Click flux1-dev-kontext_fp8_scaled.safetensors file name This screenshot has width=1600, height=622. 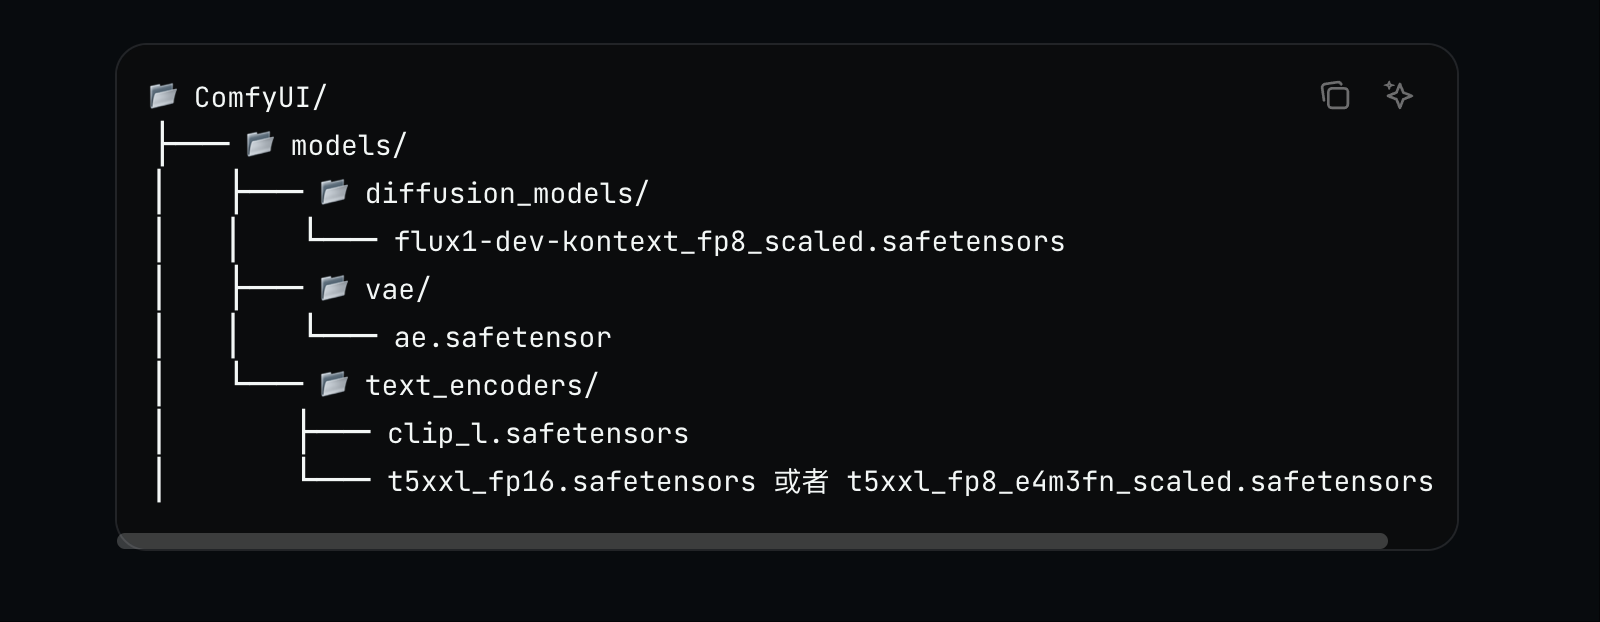coord(729,242)
